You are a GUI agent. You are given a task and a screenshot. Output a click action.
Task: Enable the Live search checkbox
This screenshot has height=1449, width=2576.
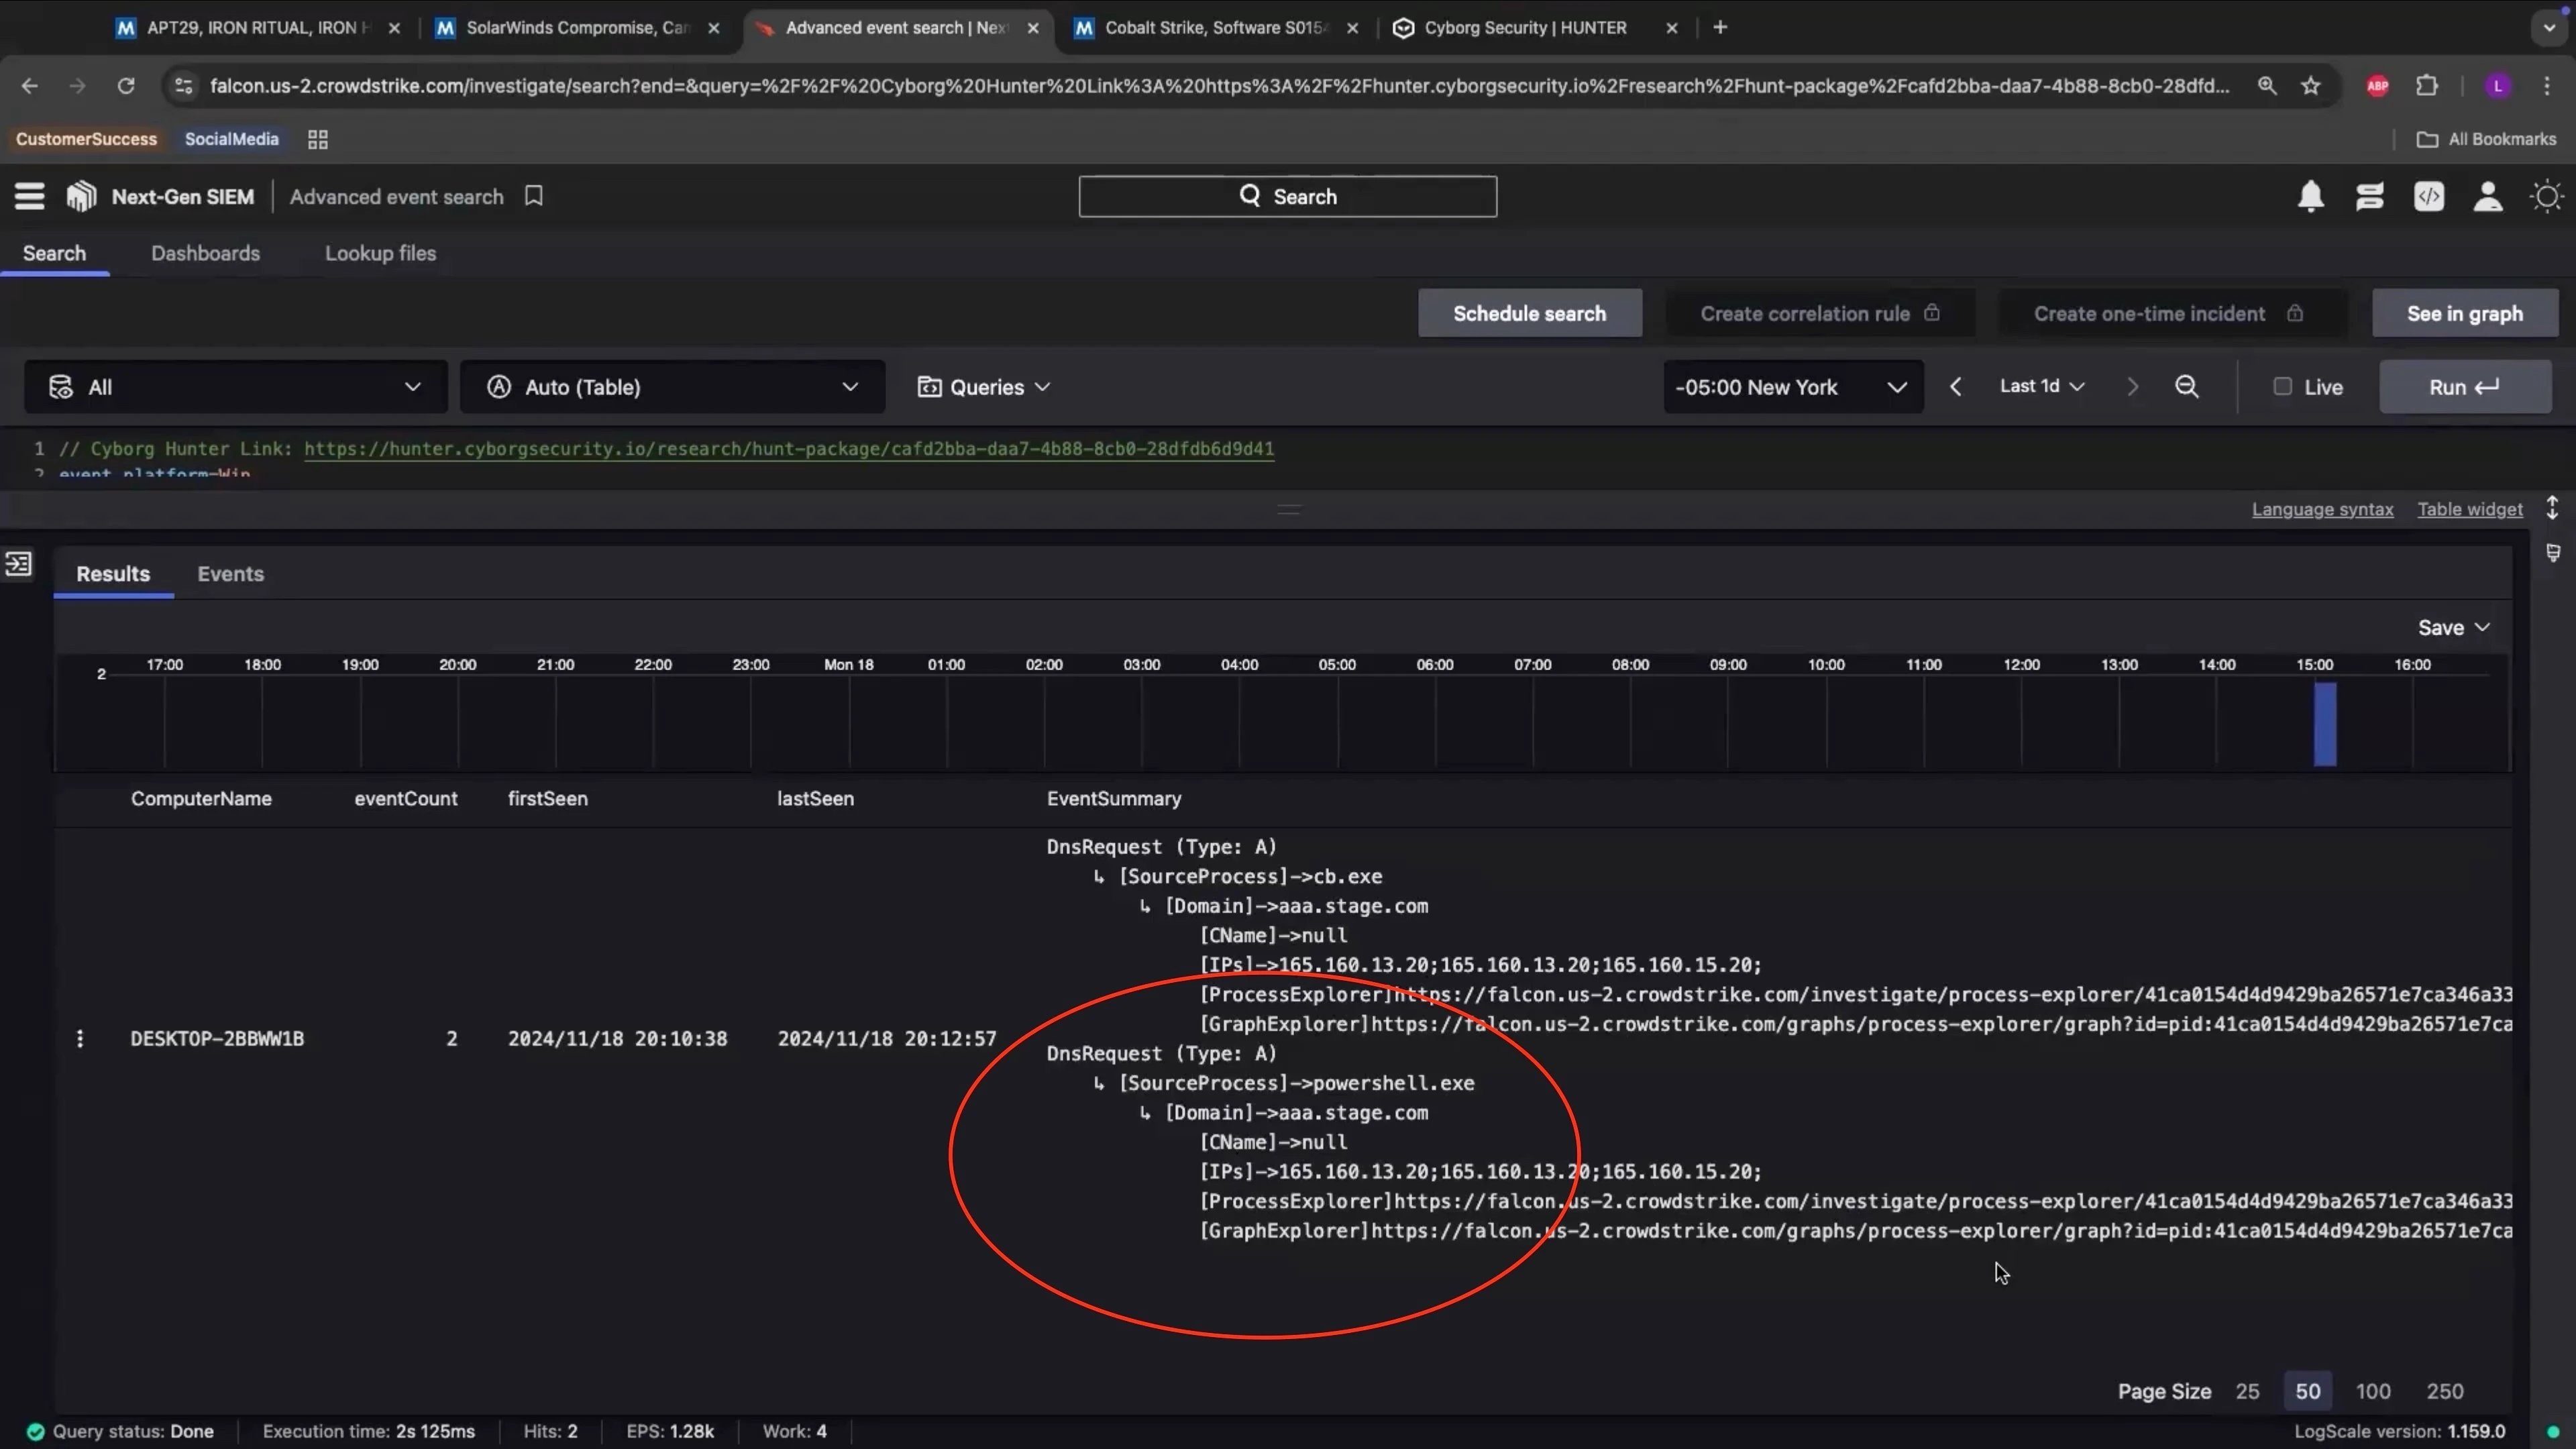click(2282, 386)
